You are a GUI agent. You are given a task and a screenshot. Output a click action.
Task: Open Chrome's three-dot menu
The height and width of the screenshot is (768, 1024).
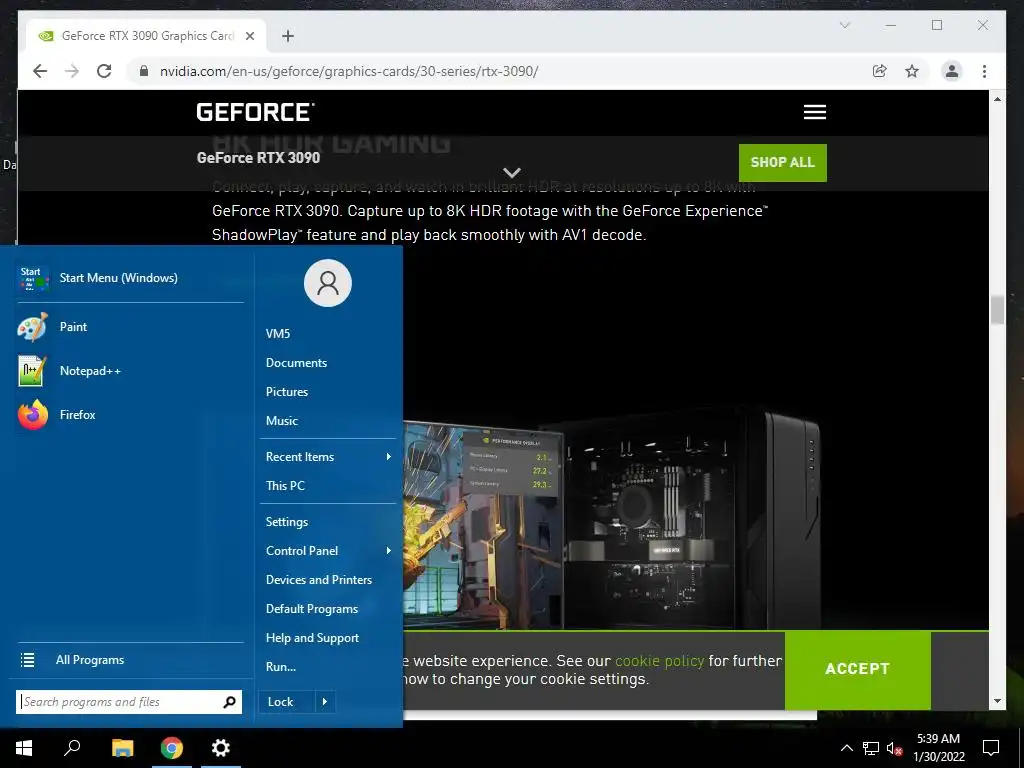(x=984, y=71)
